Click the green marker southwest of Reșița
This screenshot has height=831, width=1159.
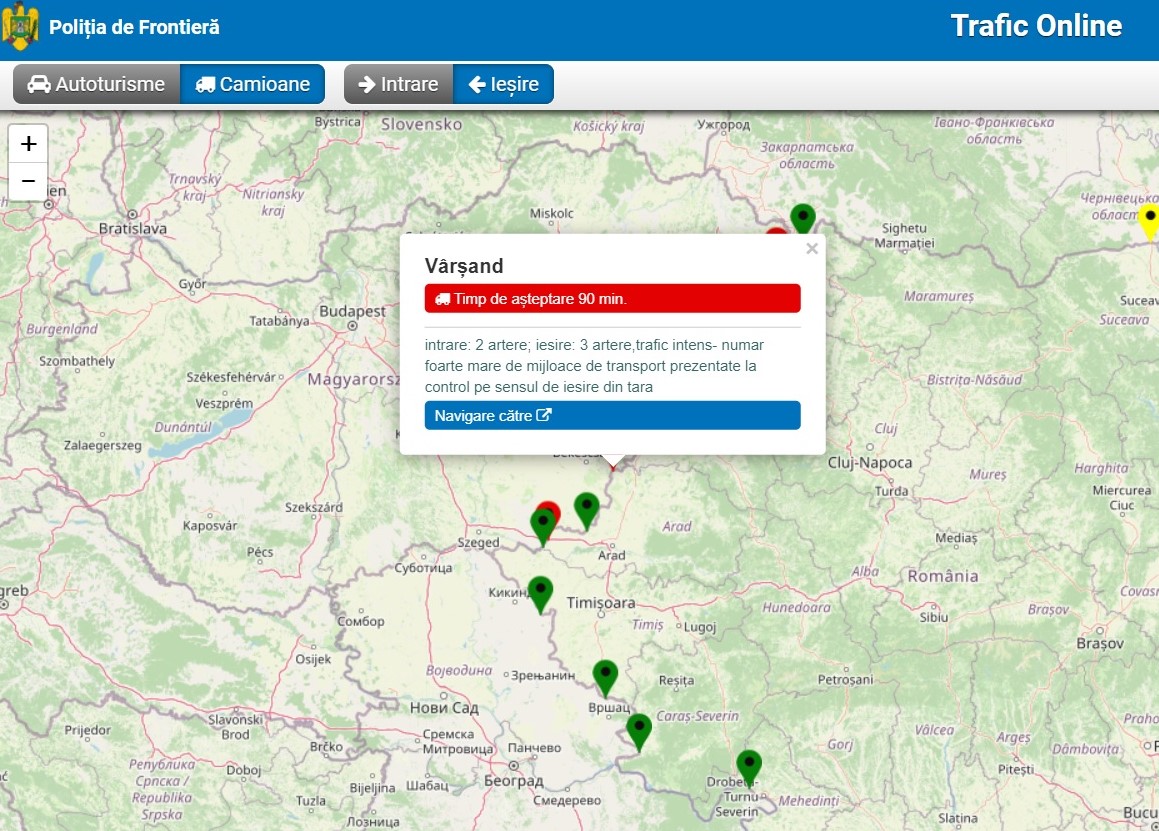pos(639,730)
